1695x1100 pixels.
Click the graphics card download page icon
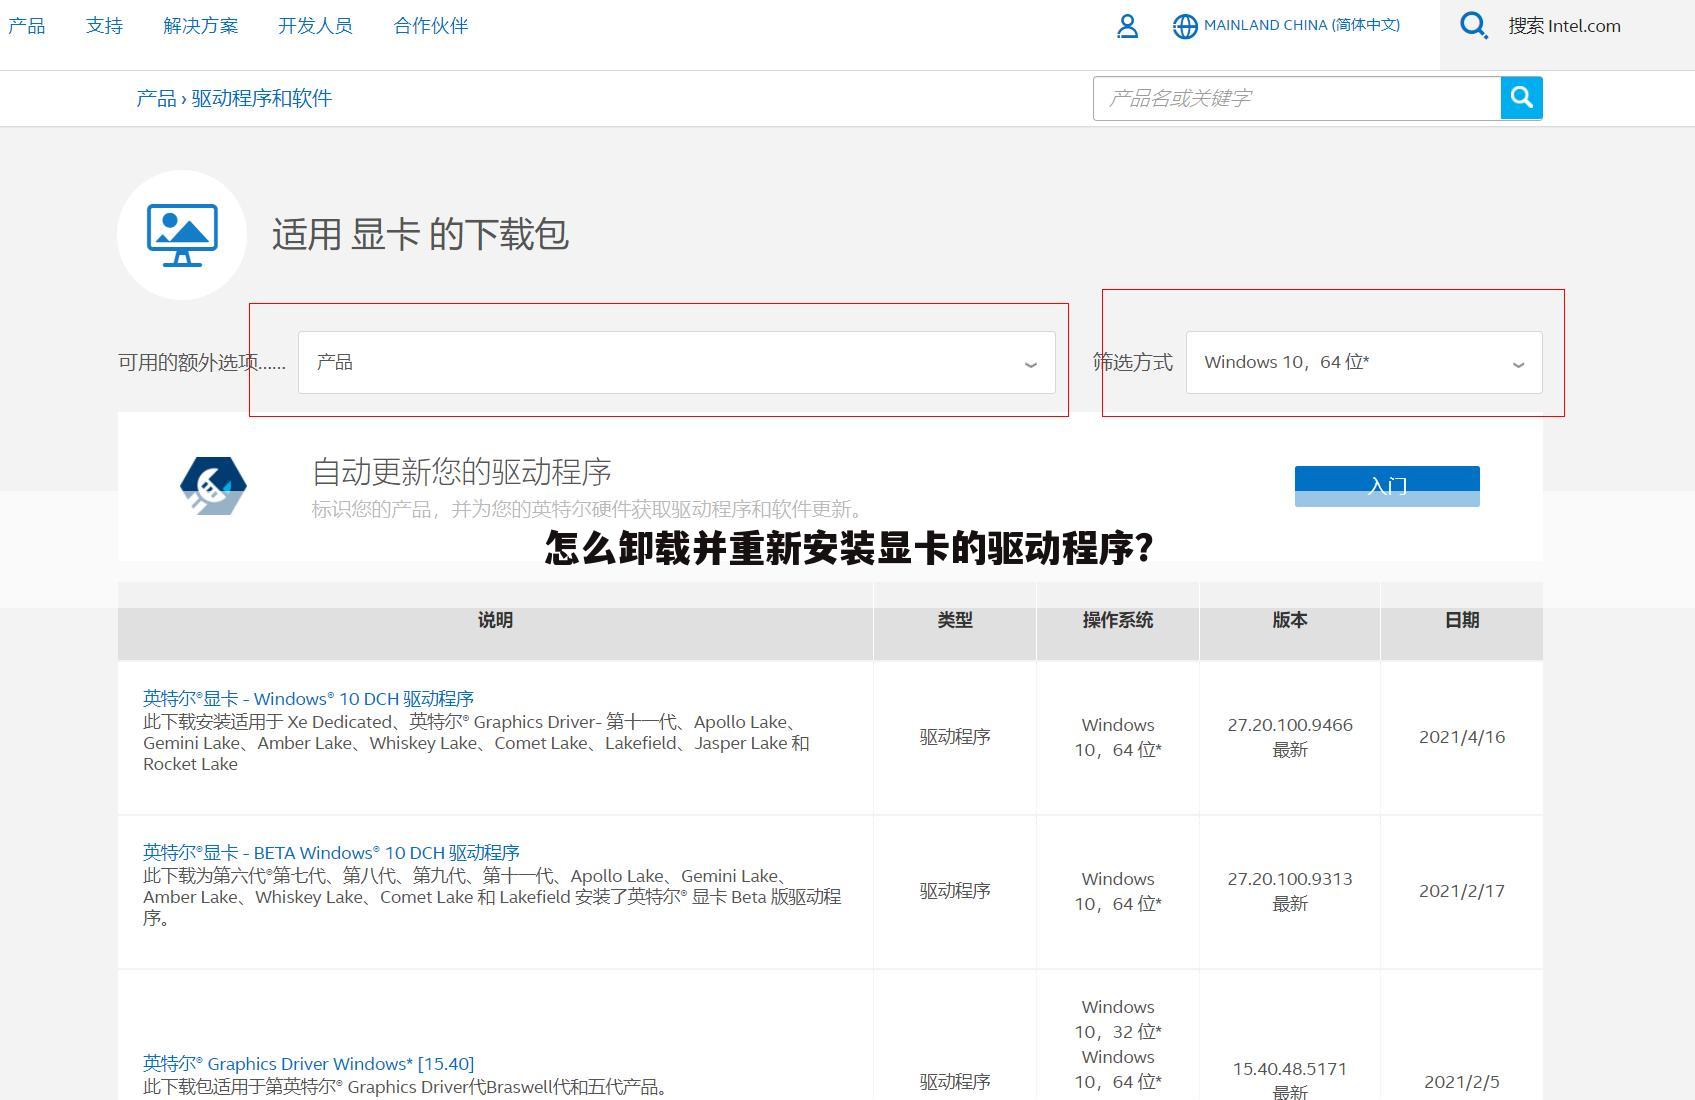point(181,236)
